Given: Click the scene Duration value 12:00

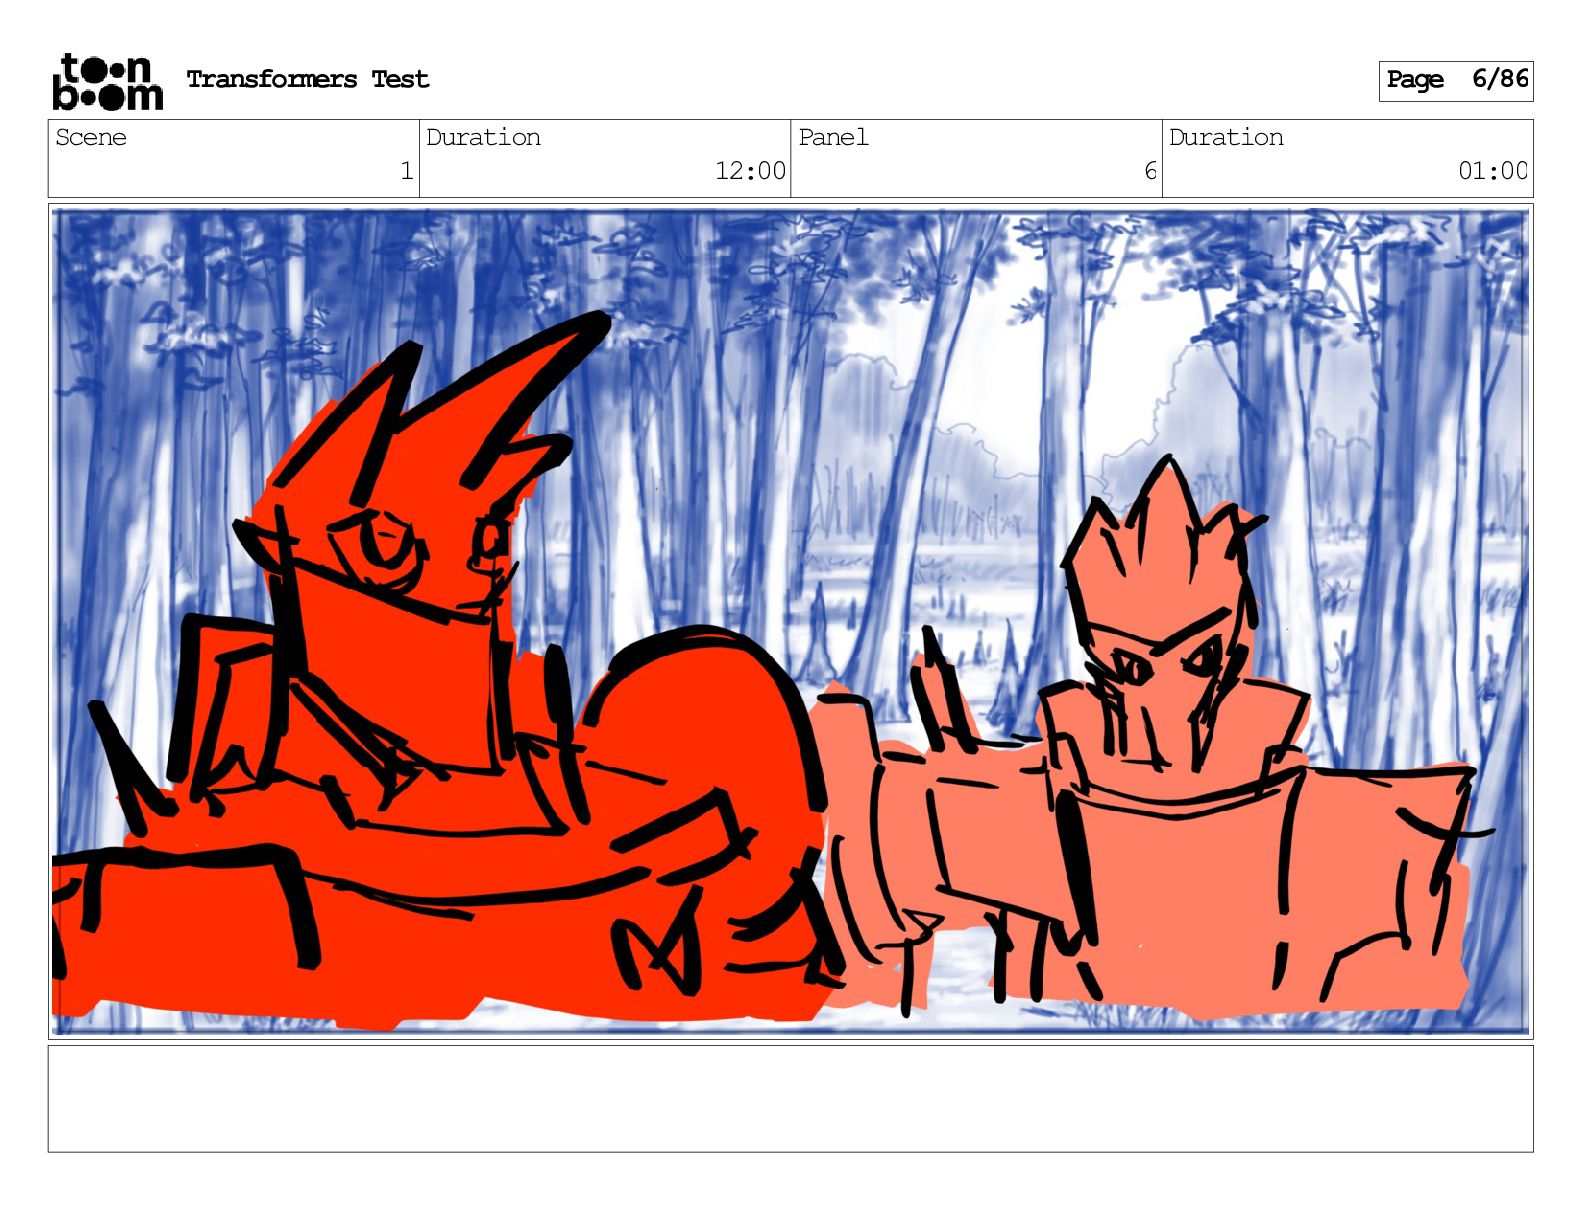Looking at the screenshot, I should [x=750, y=171].
